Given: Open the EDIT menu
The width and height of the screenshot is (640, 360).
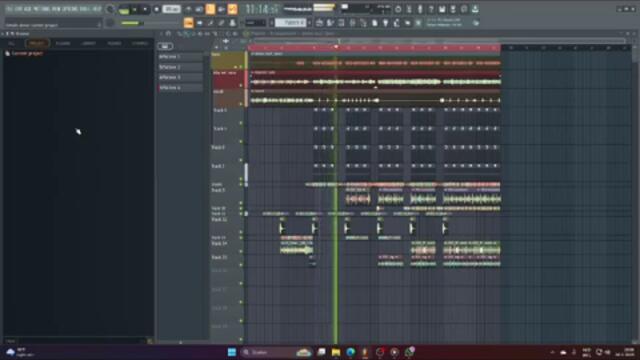Looking at the screenshot, I should point(18,9).
